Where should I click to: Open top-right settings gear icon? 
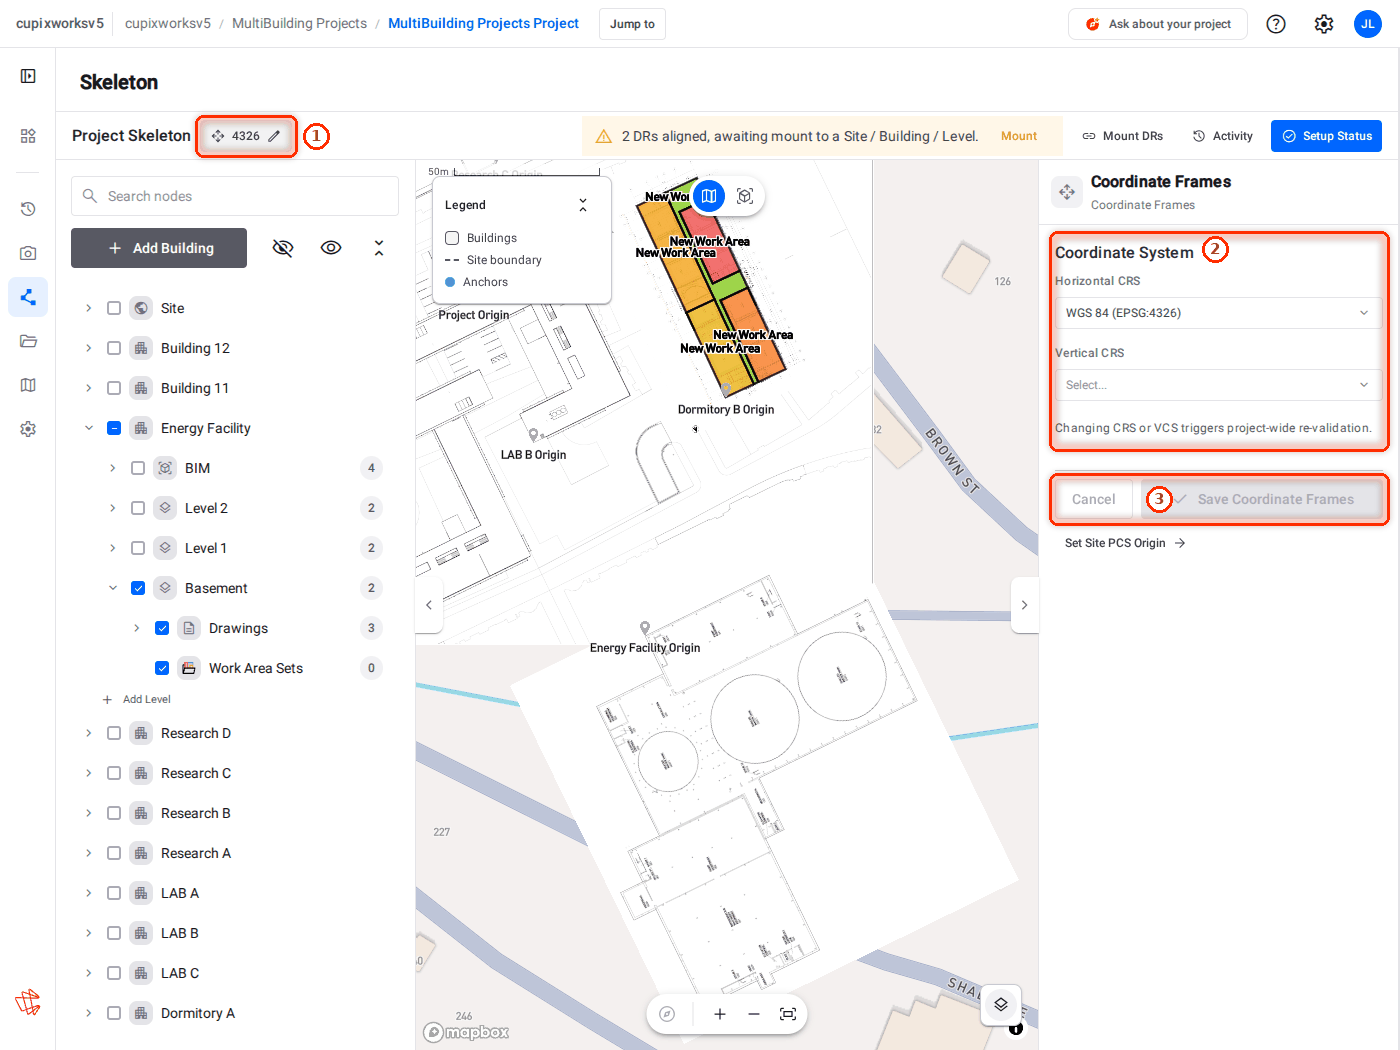(1324, 24)
